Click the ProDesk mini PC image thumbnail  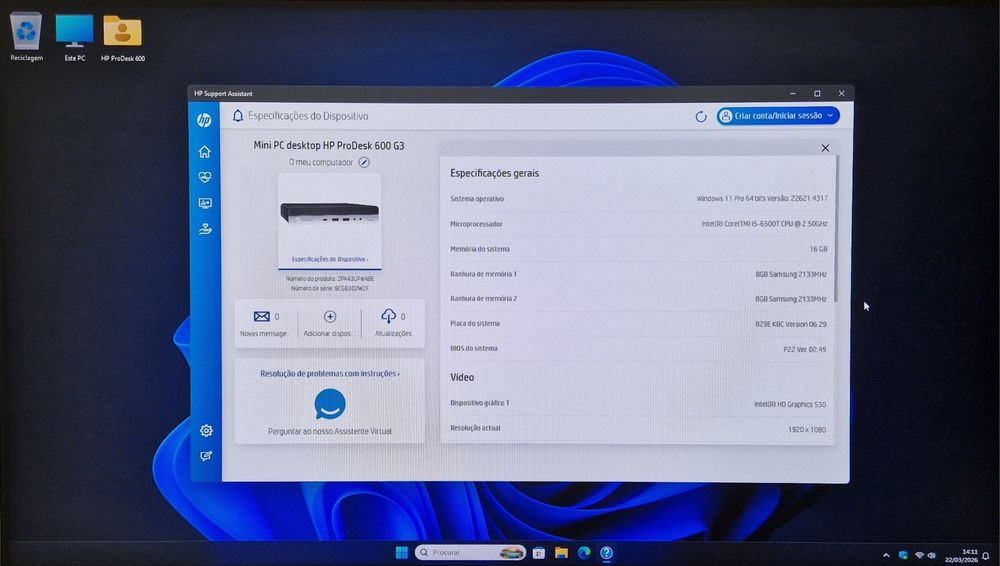(x=330, y=213)
